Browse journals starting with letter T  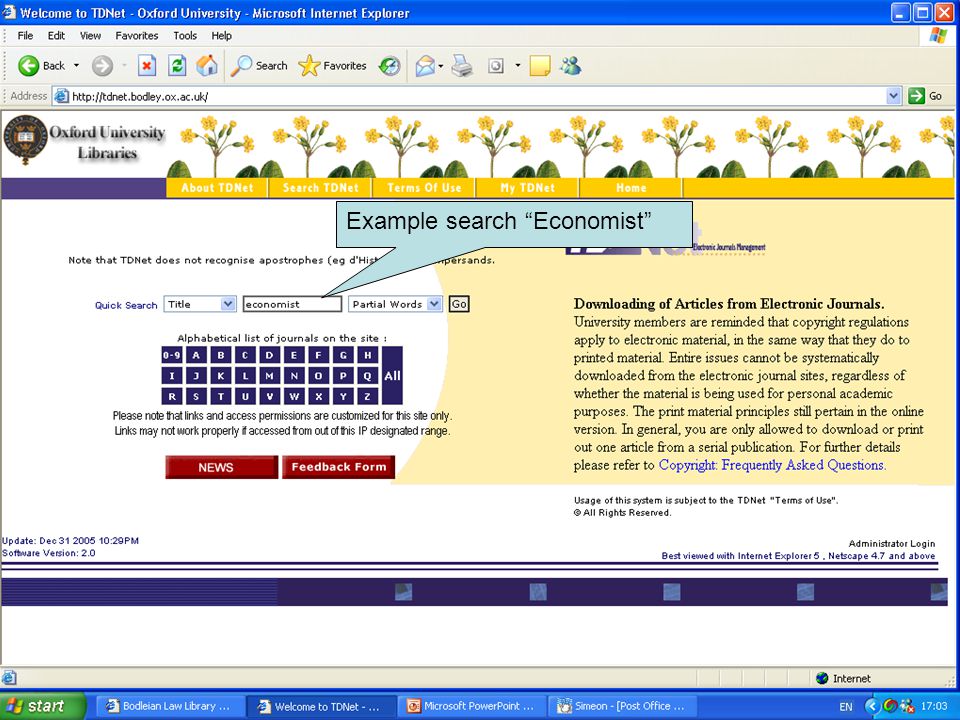220,396
